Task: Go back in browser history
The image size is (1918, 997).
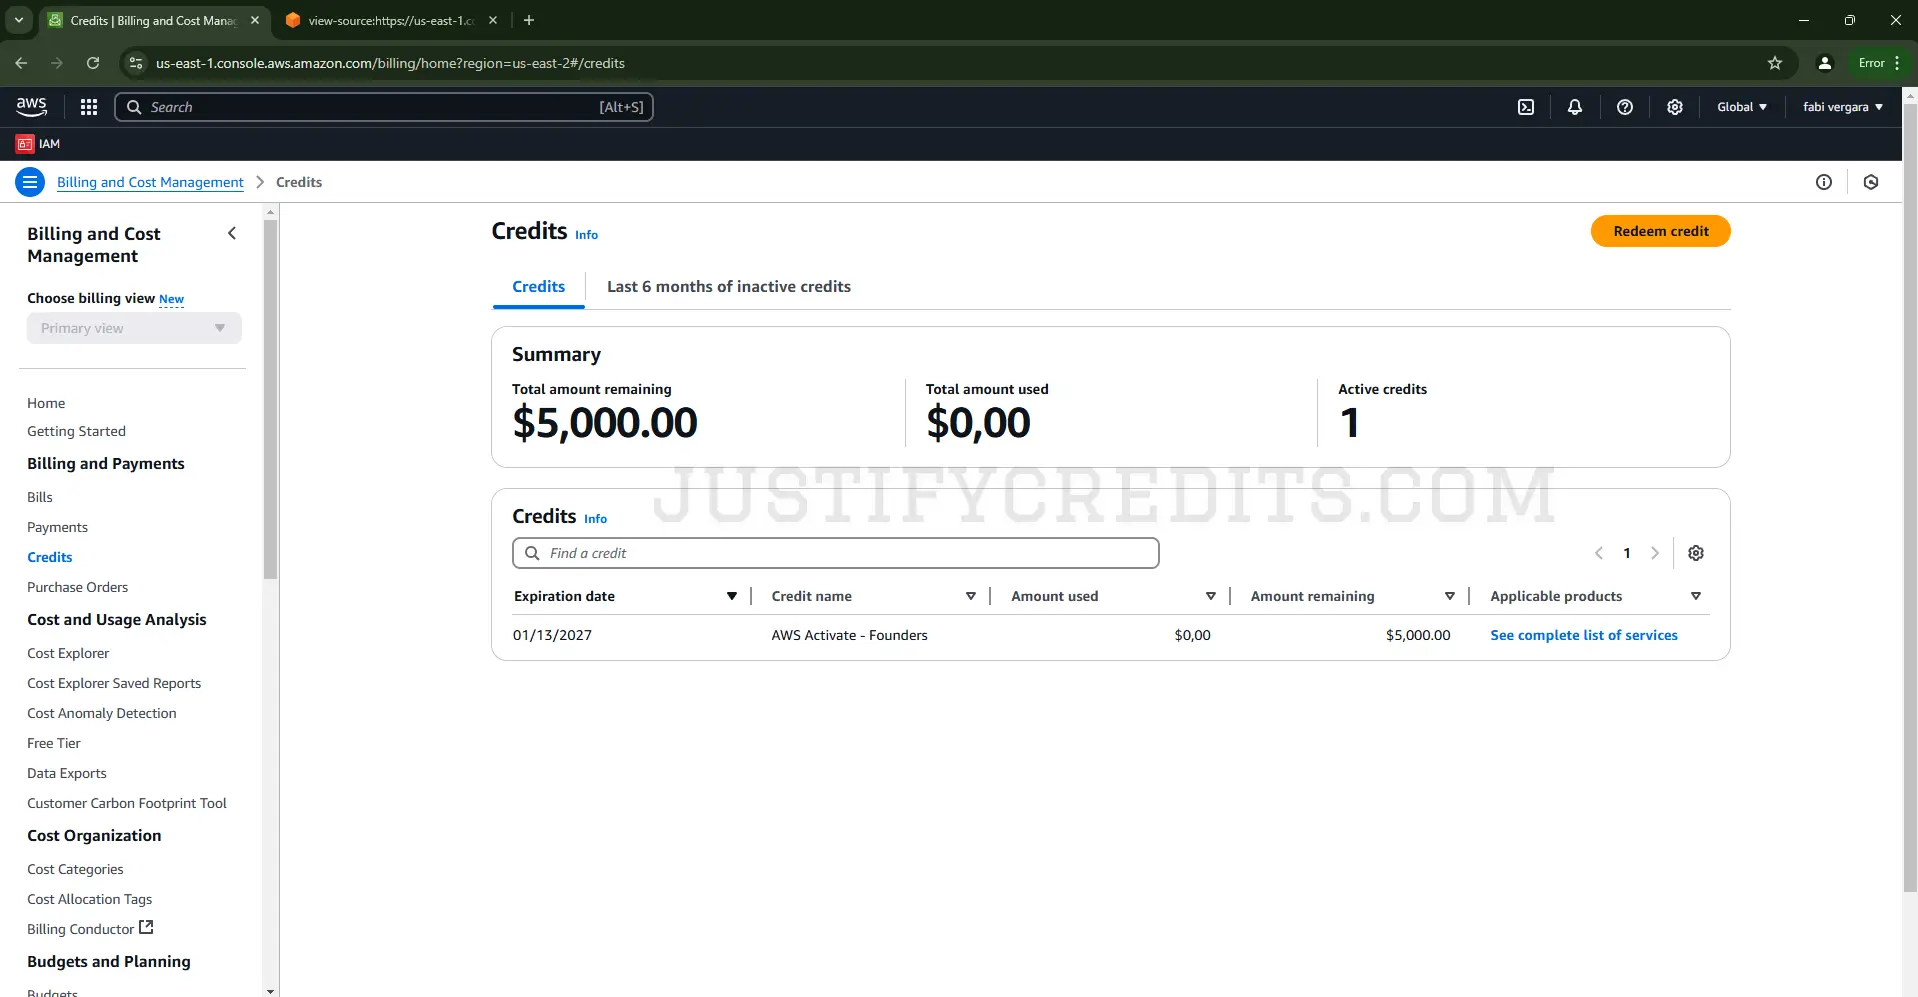Action: pyautogui.click(x=21, y=63)
